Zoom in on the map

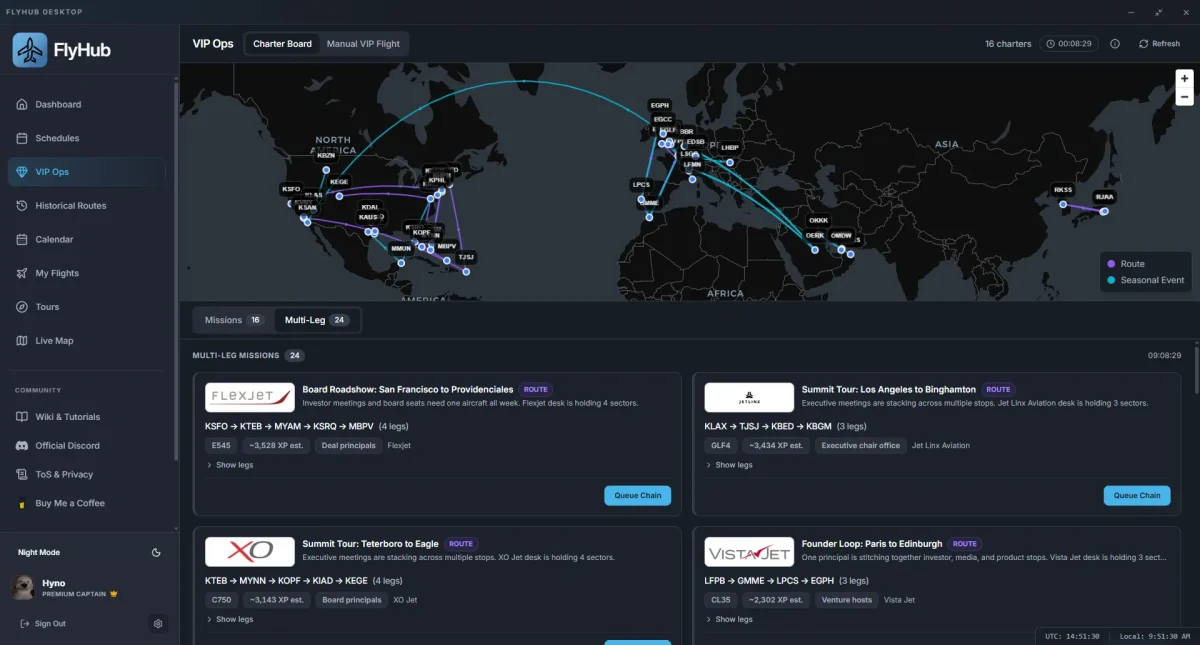(x=1185, y=78)
